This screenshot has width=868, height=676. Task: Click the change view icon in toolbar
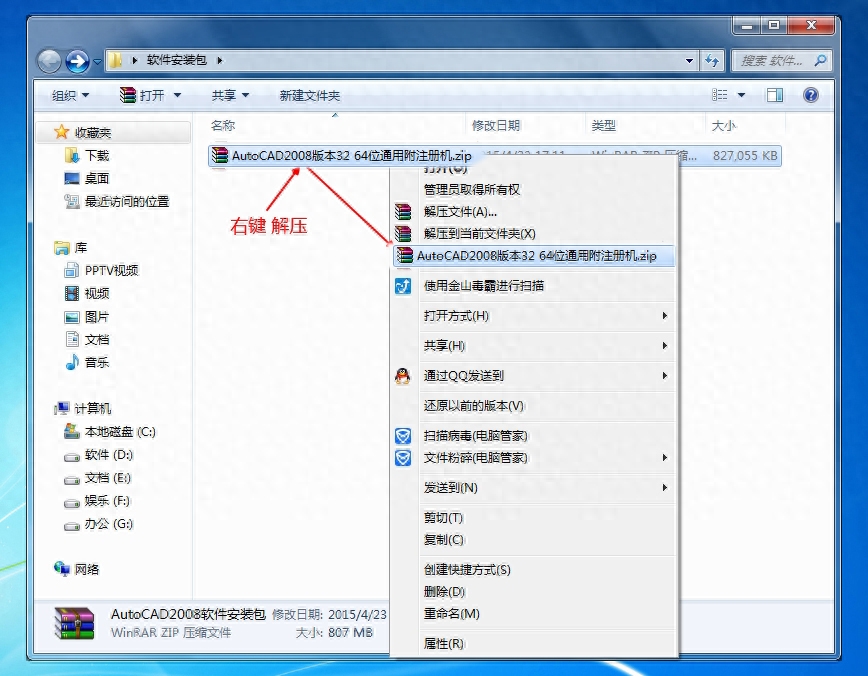[720, 95]
